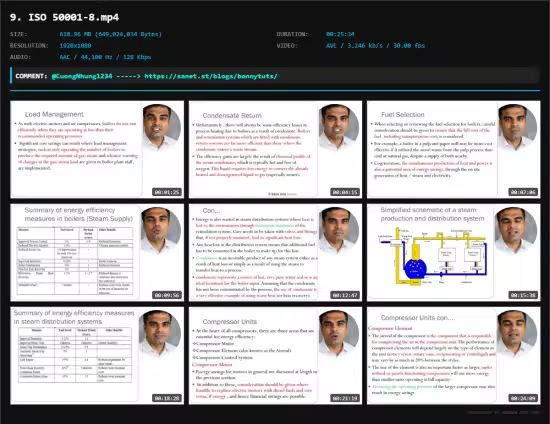The image size is (550, 424).
Task: Click the presenter portrait in Load Management thumbnail
Action: [162, 127]
